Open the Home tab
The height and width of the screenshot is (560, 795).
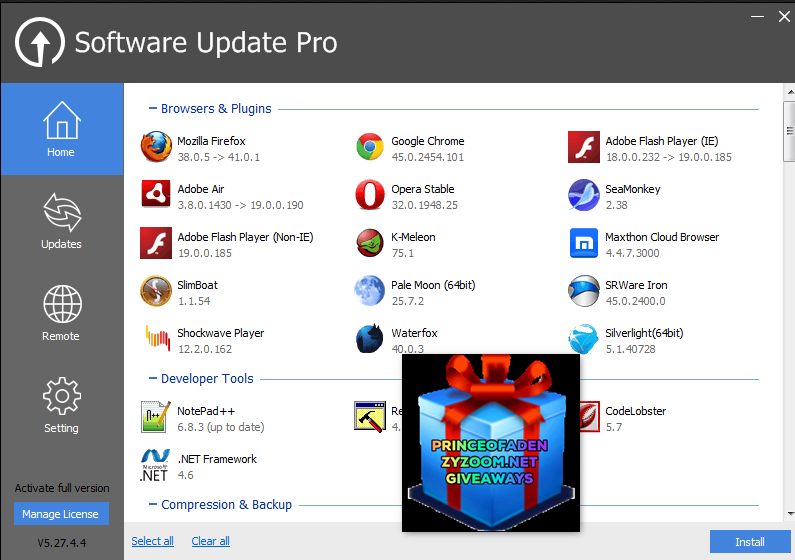(62, 129)
